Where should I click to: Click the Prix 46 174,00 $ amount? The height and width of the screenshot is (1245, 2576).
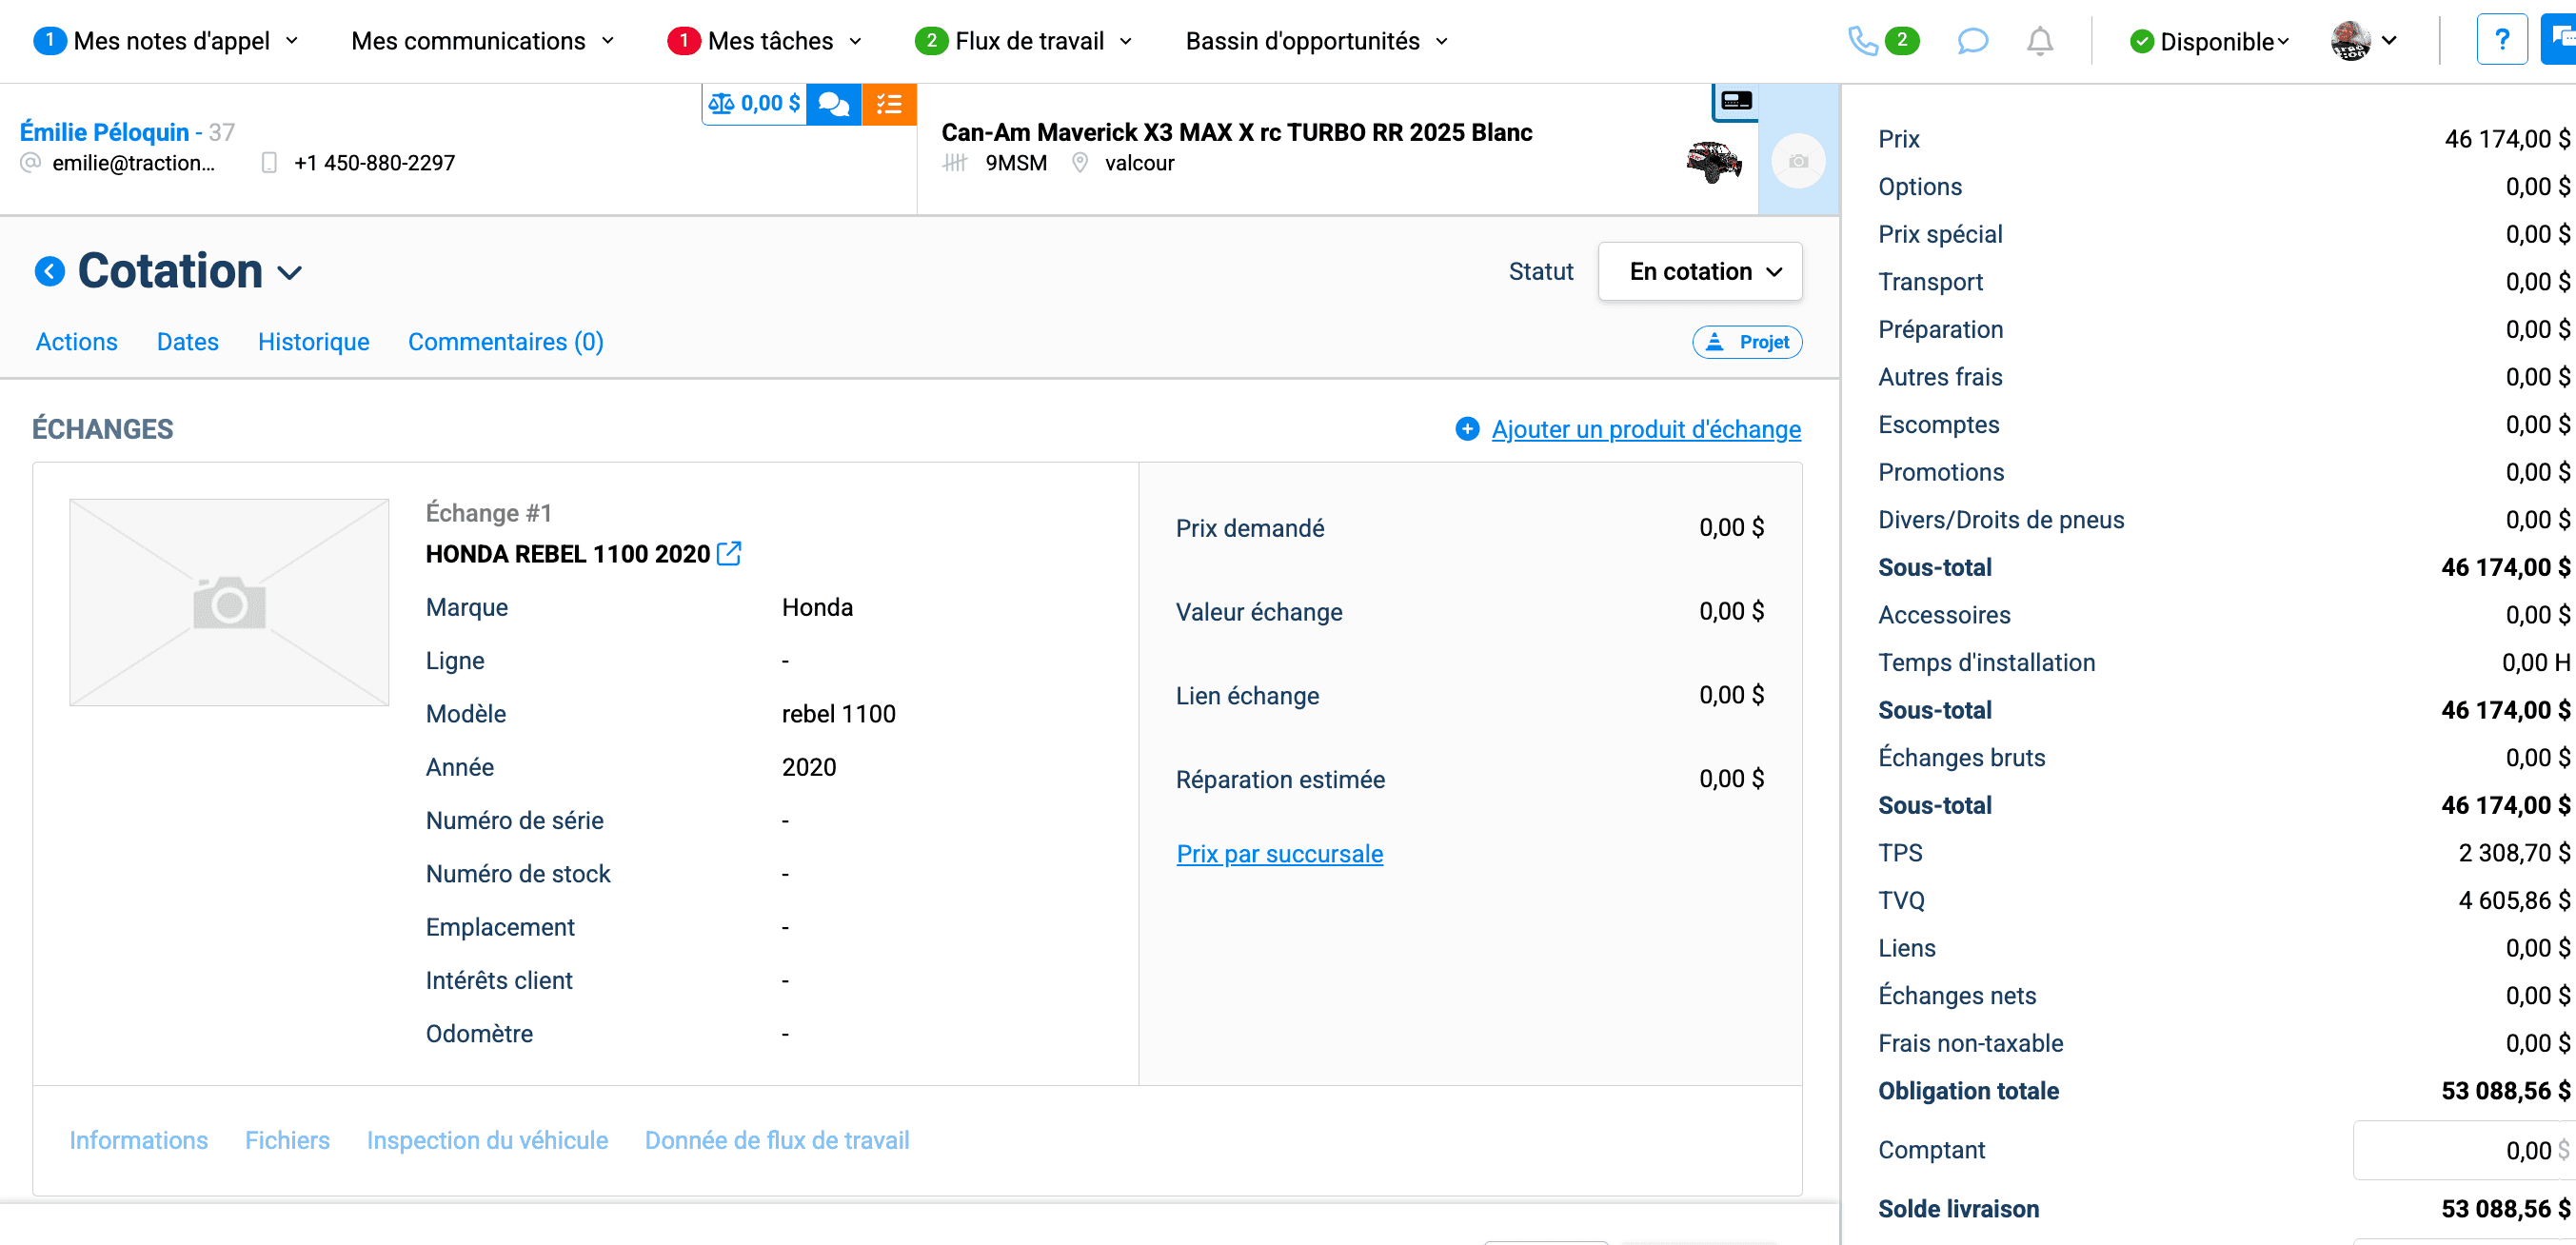pos(2507,139)
